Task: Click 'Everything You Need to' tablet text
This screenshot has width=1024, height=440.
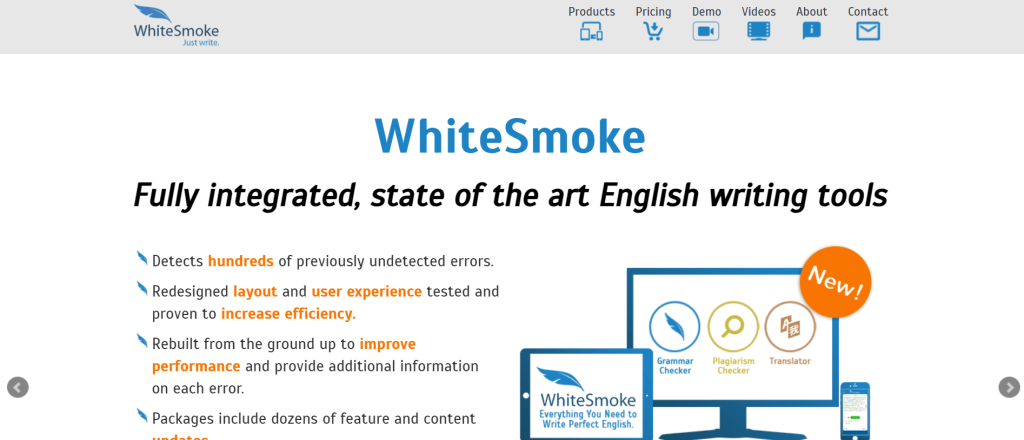Action: (x=588, y=415)
